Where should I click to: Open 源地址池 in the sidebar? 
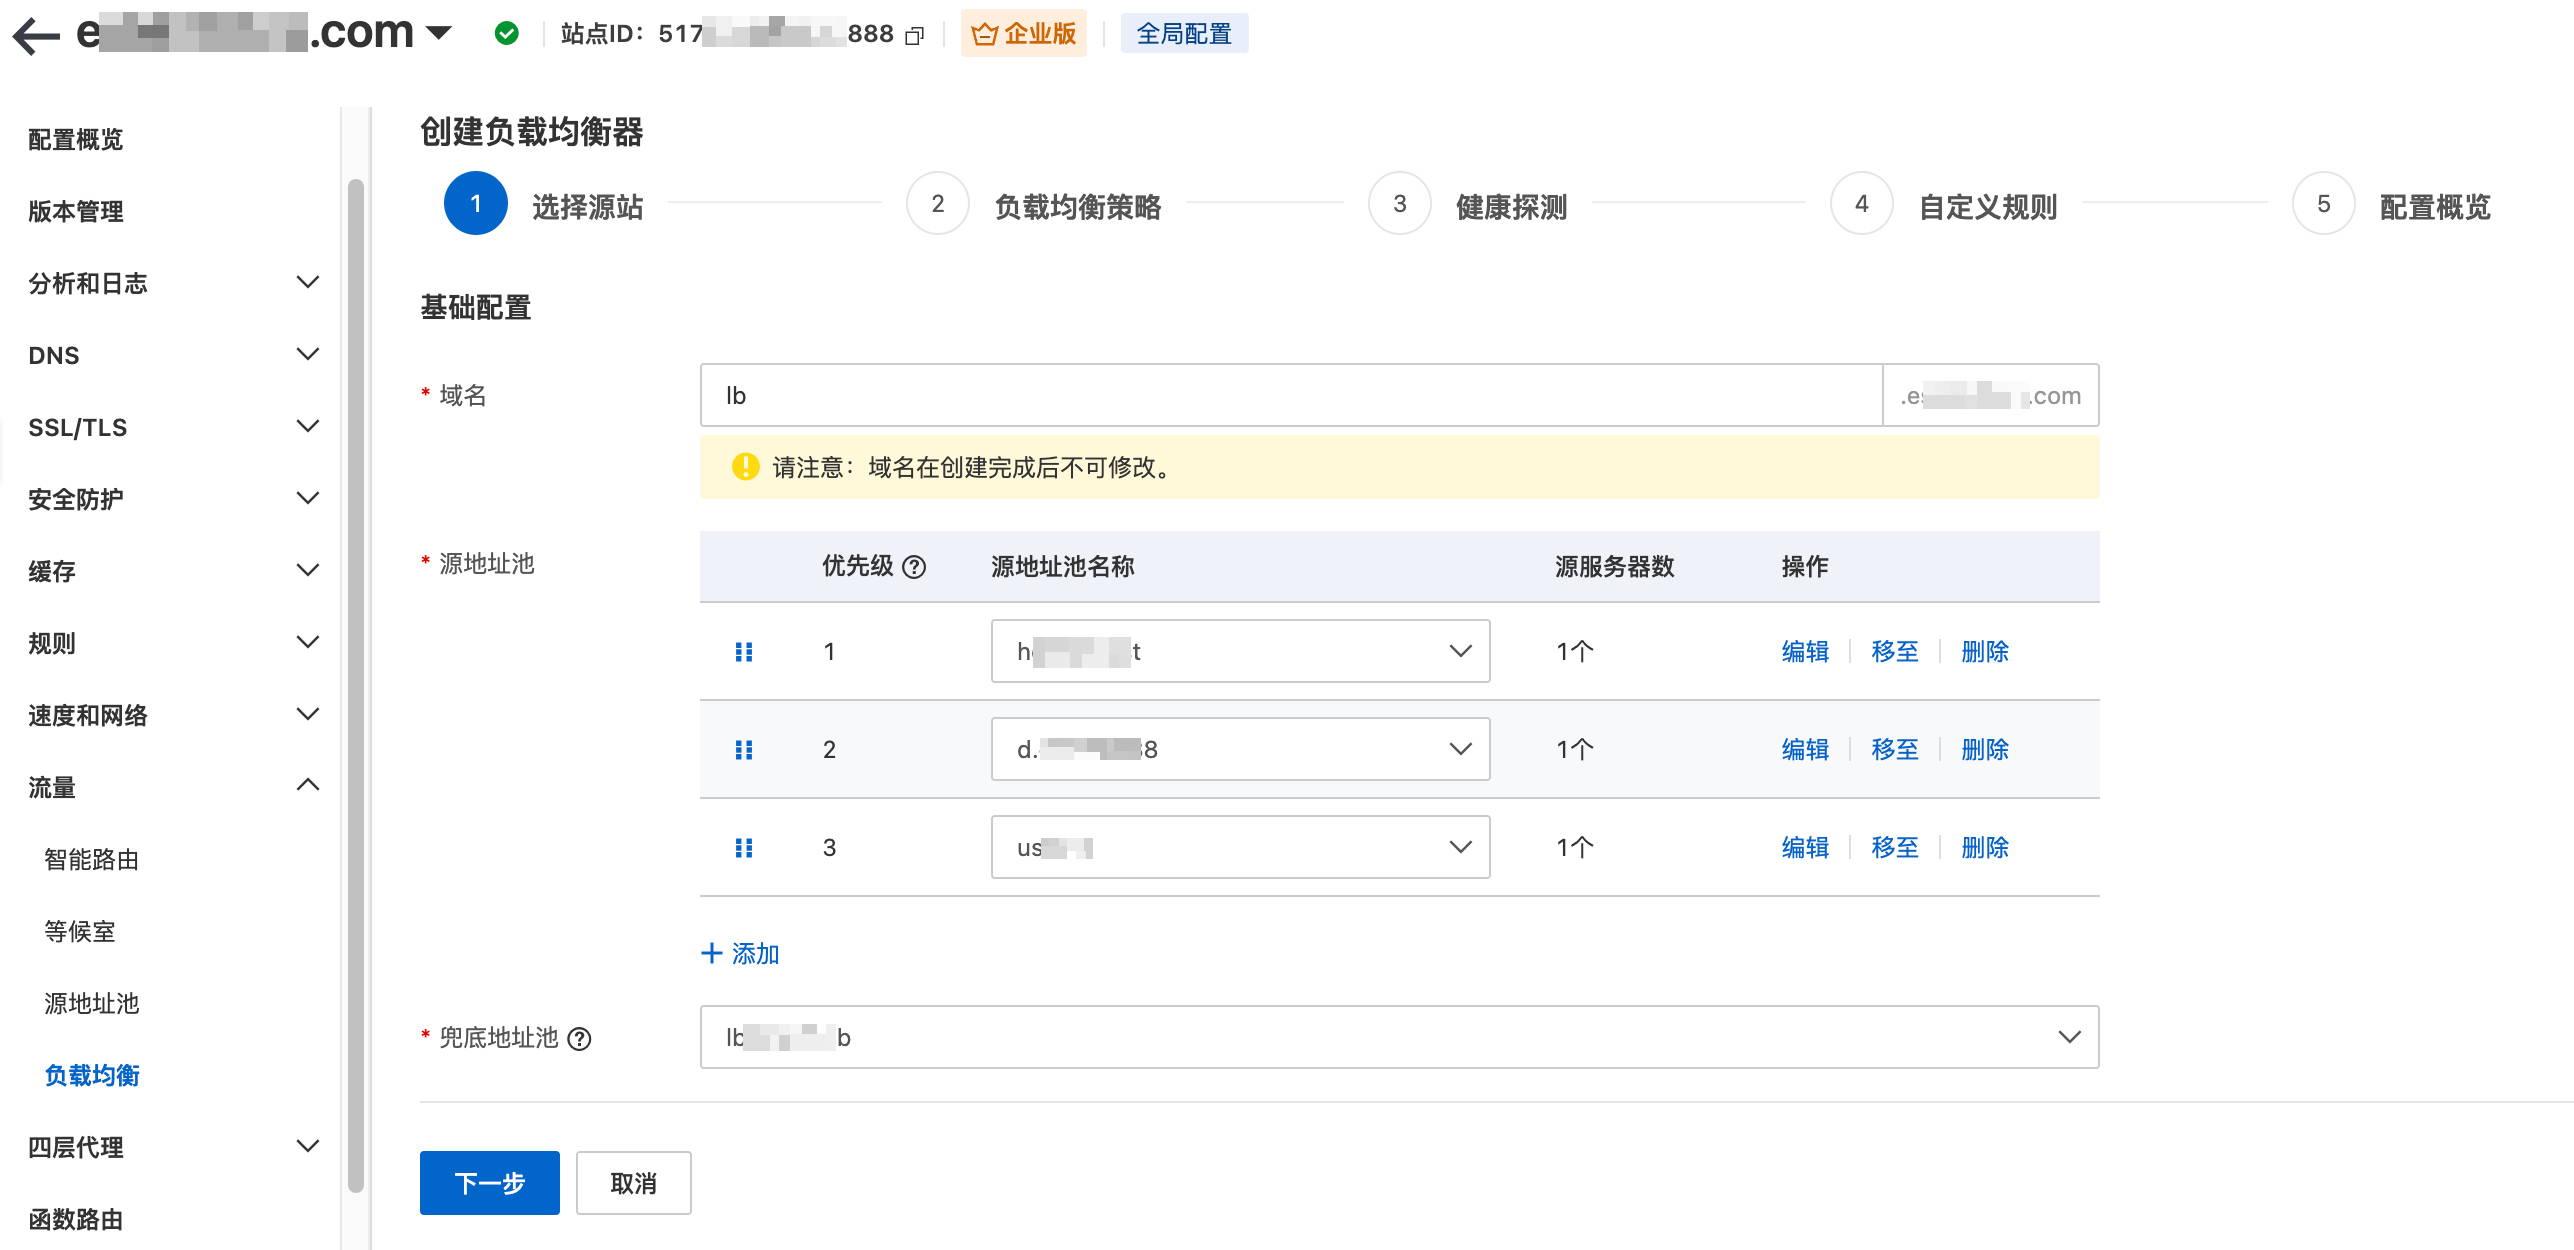pyautogui.click(x=92, y=1003)
